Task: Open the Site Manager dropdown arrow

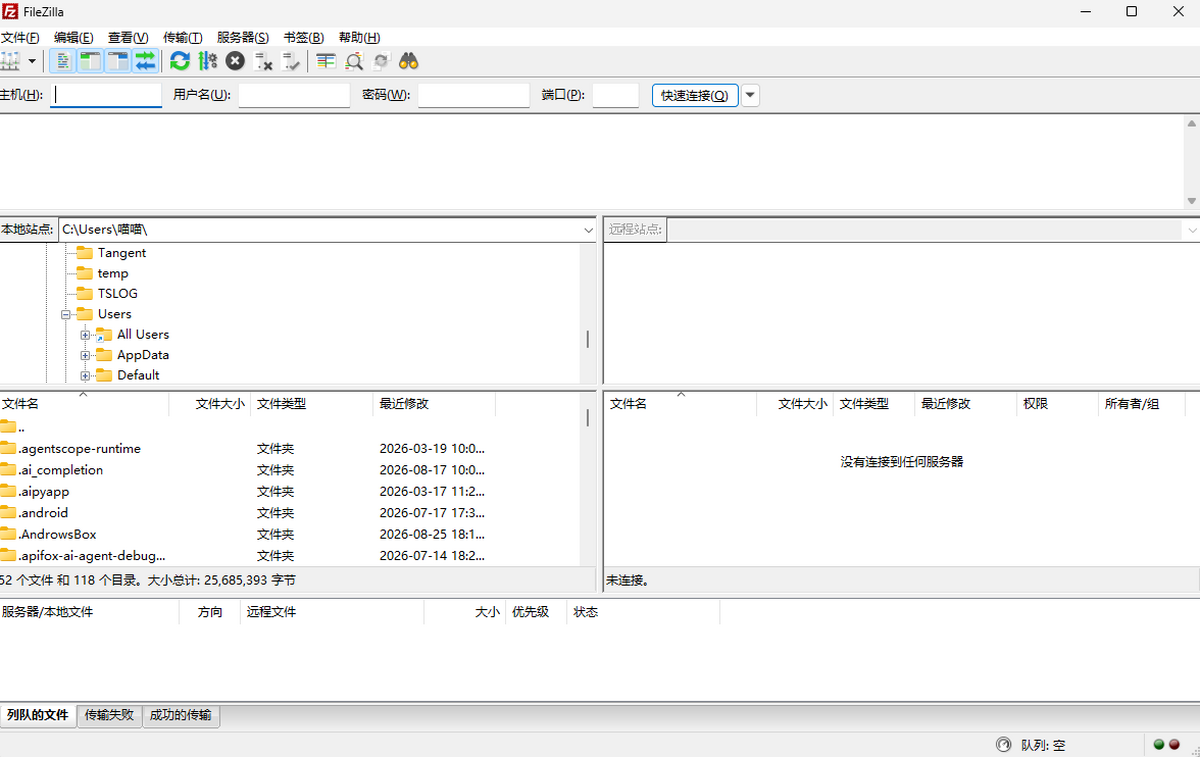Action: click(x=32, y=61)
